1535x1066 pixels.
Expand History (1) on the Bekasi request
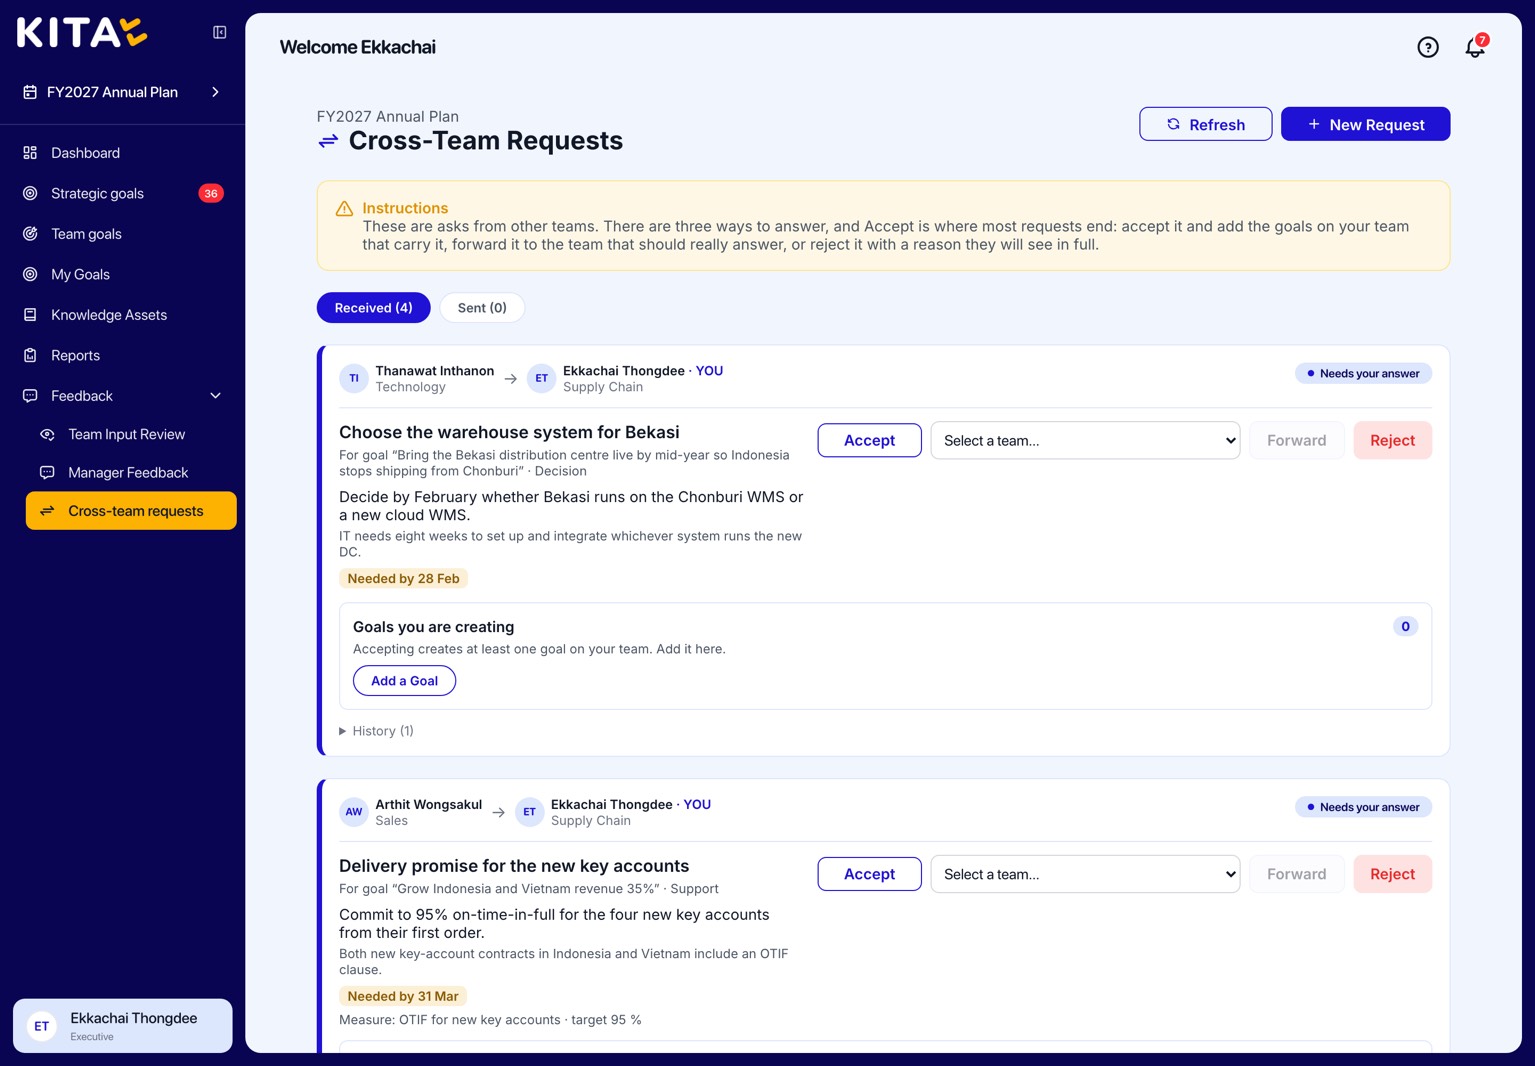377,731
